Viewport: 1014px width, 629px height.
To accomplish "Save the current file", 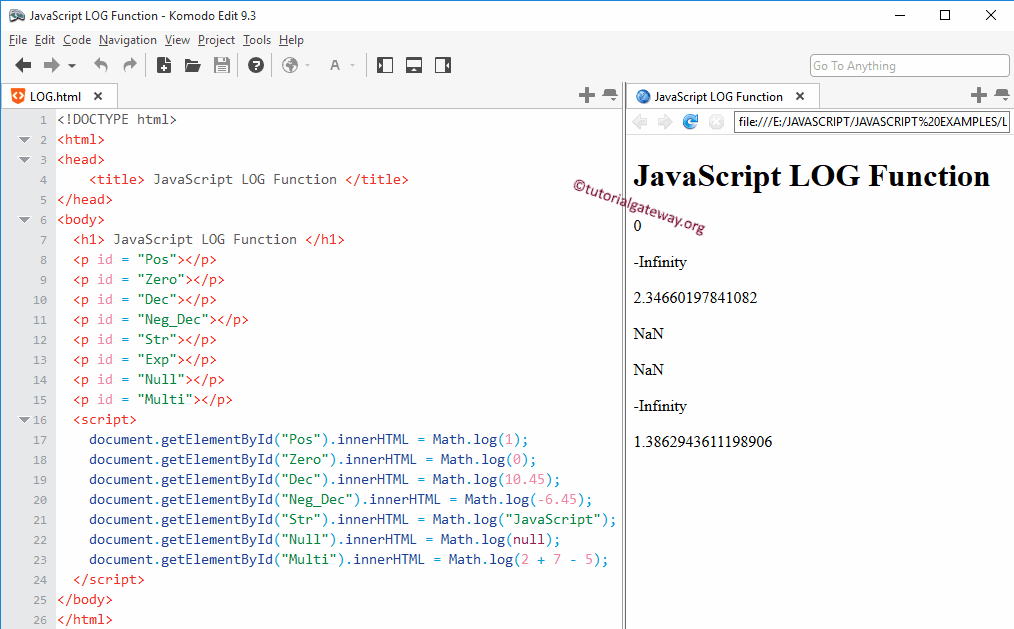I will (x=221, y=65).
